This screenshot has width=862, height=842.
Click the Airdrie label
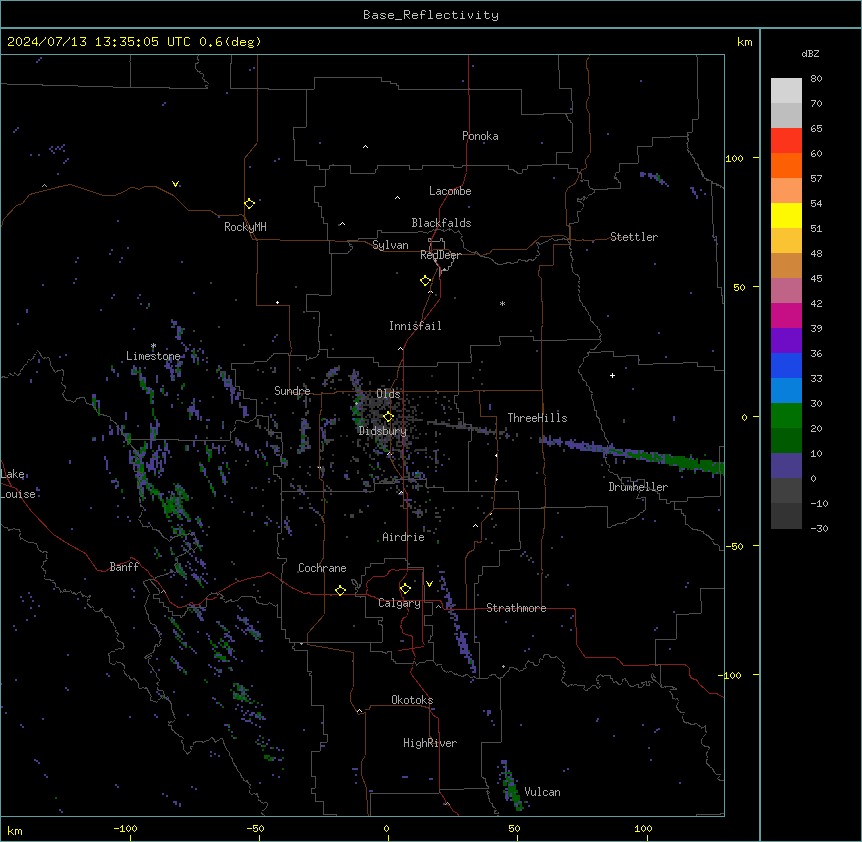(404, 537)
